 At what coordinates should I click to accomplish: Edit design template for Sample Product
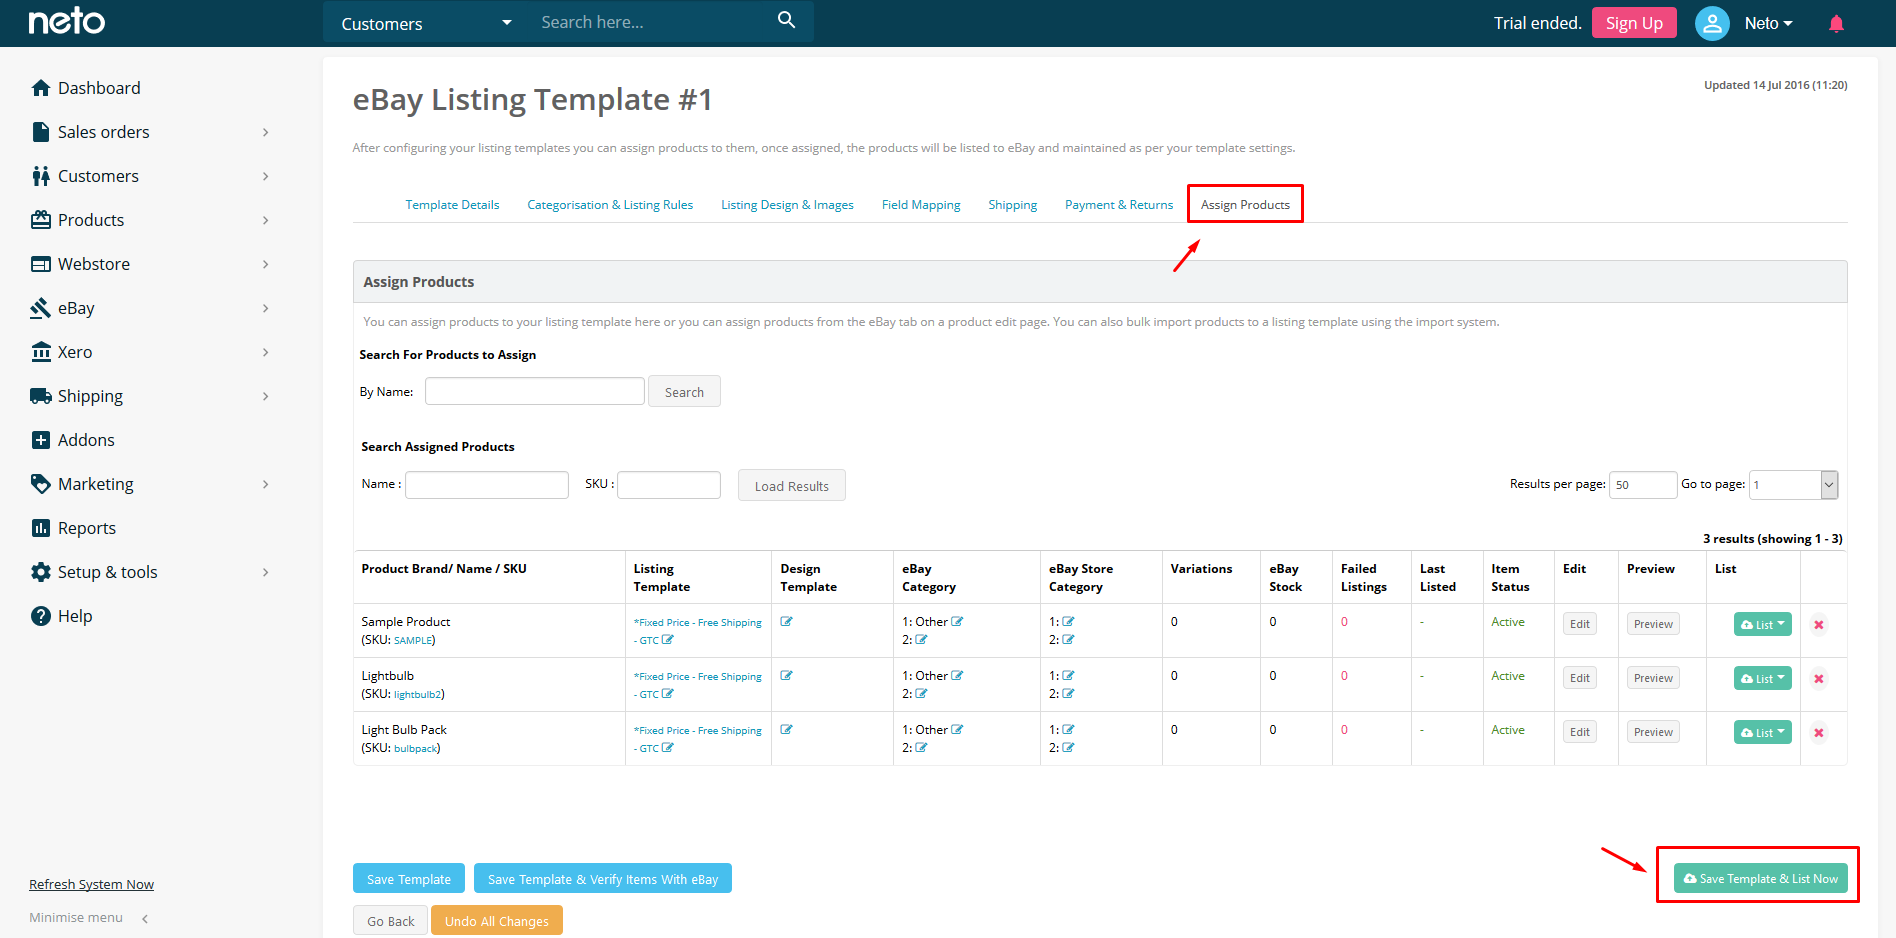pyautogui.click(x=787, y=621)
